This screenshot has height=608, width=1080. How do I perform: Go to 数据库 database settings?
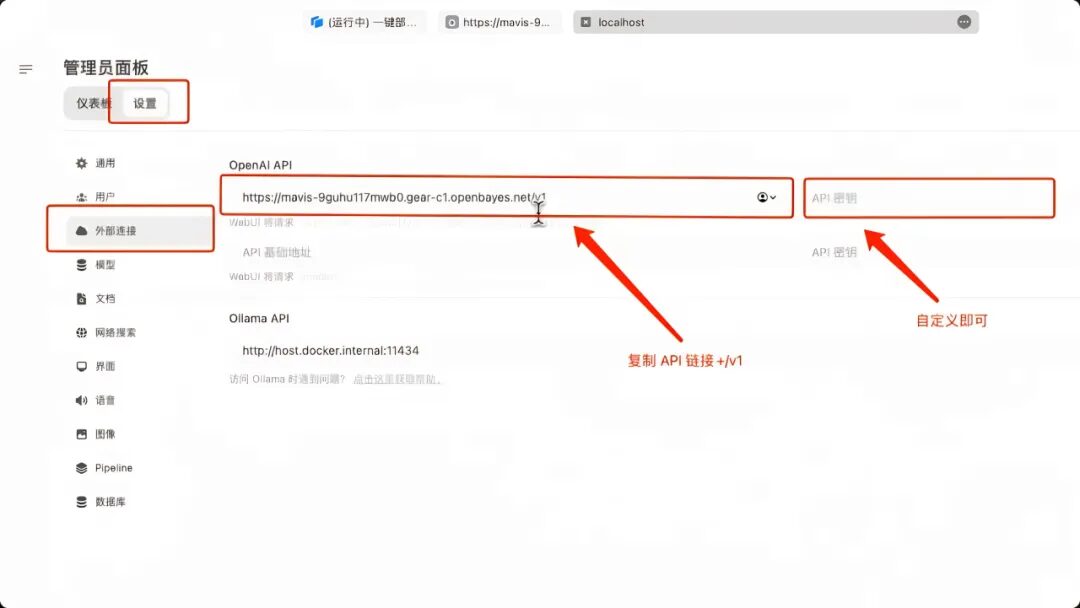110,502
